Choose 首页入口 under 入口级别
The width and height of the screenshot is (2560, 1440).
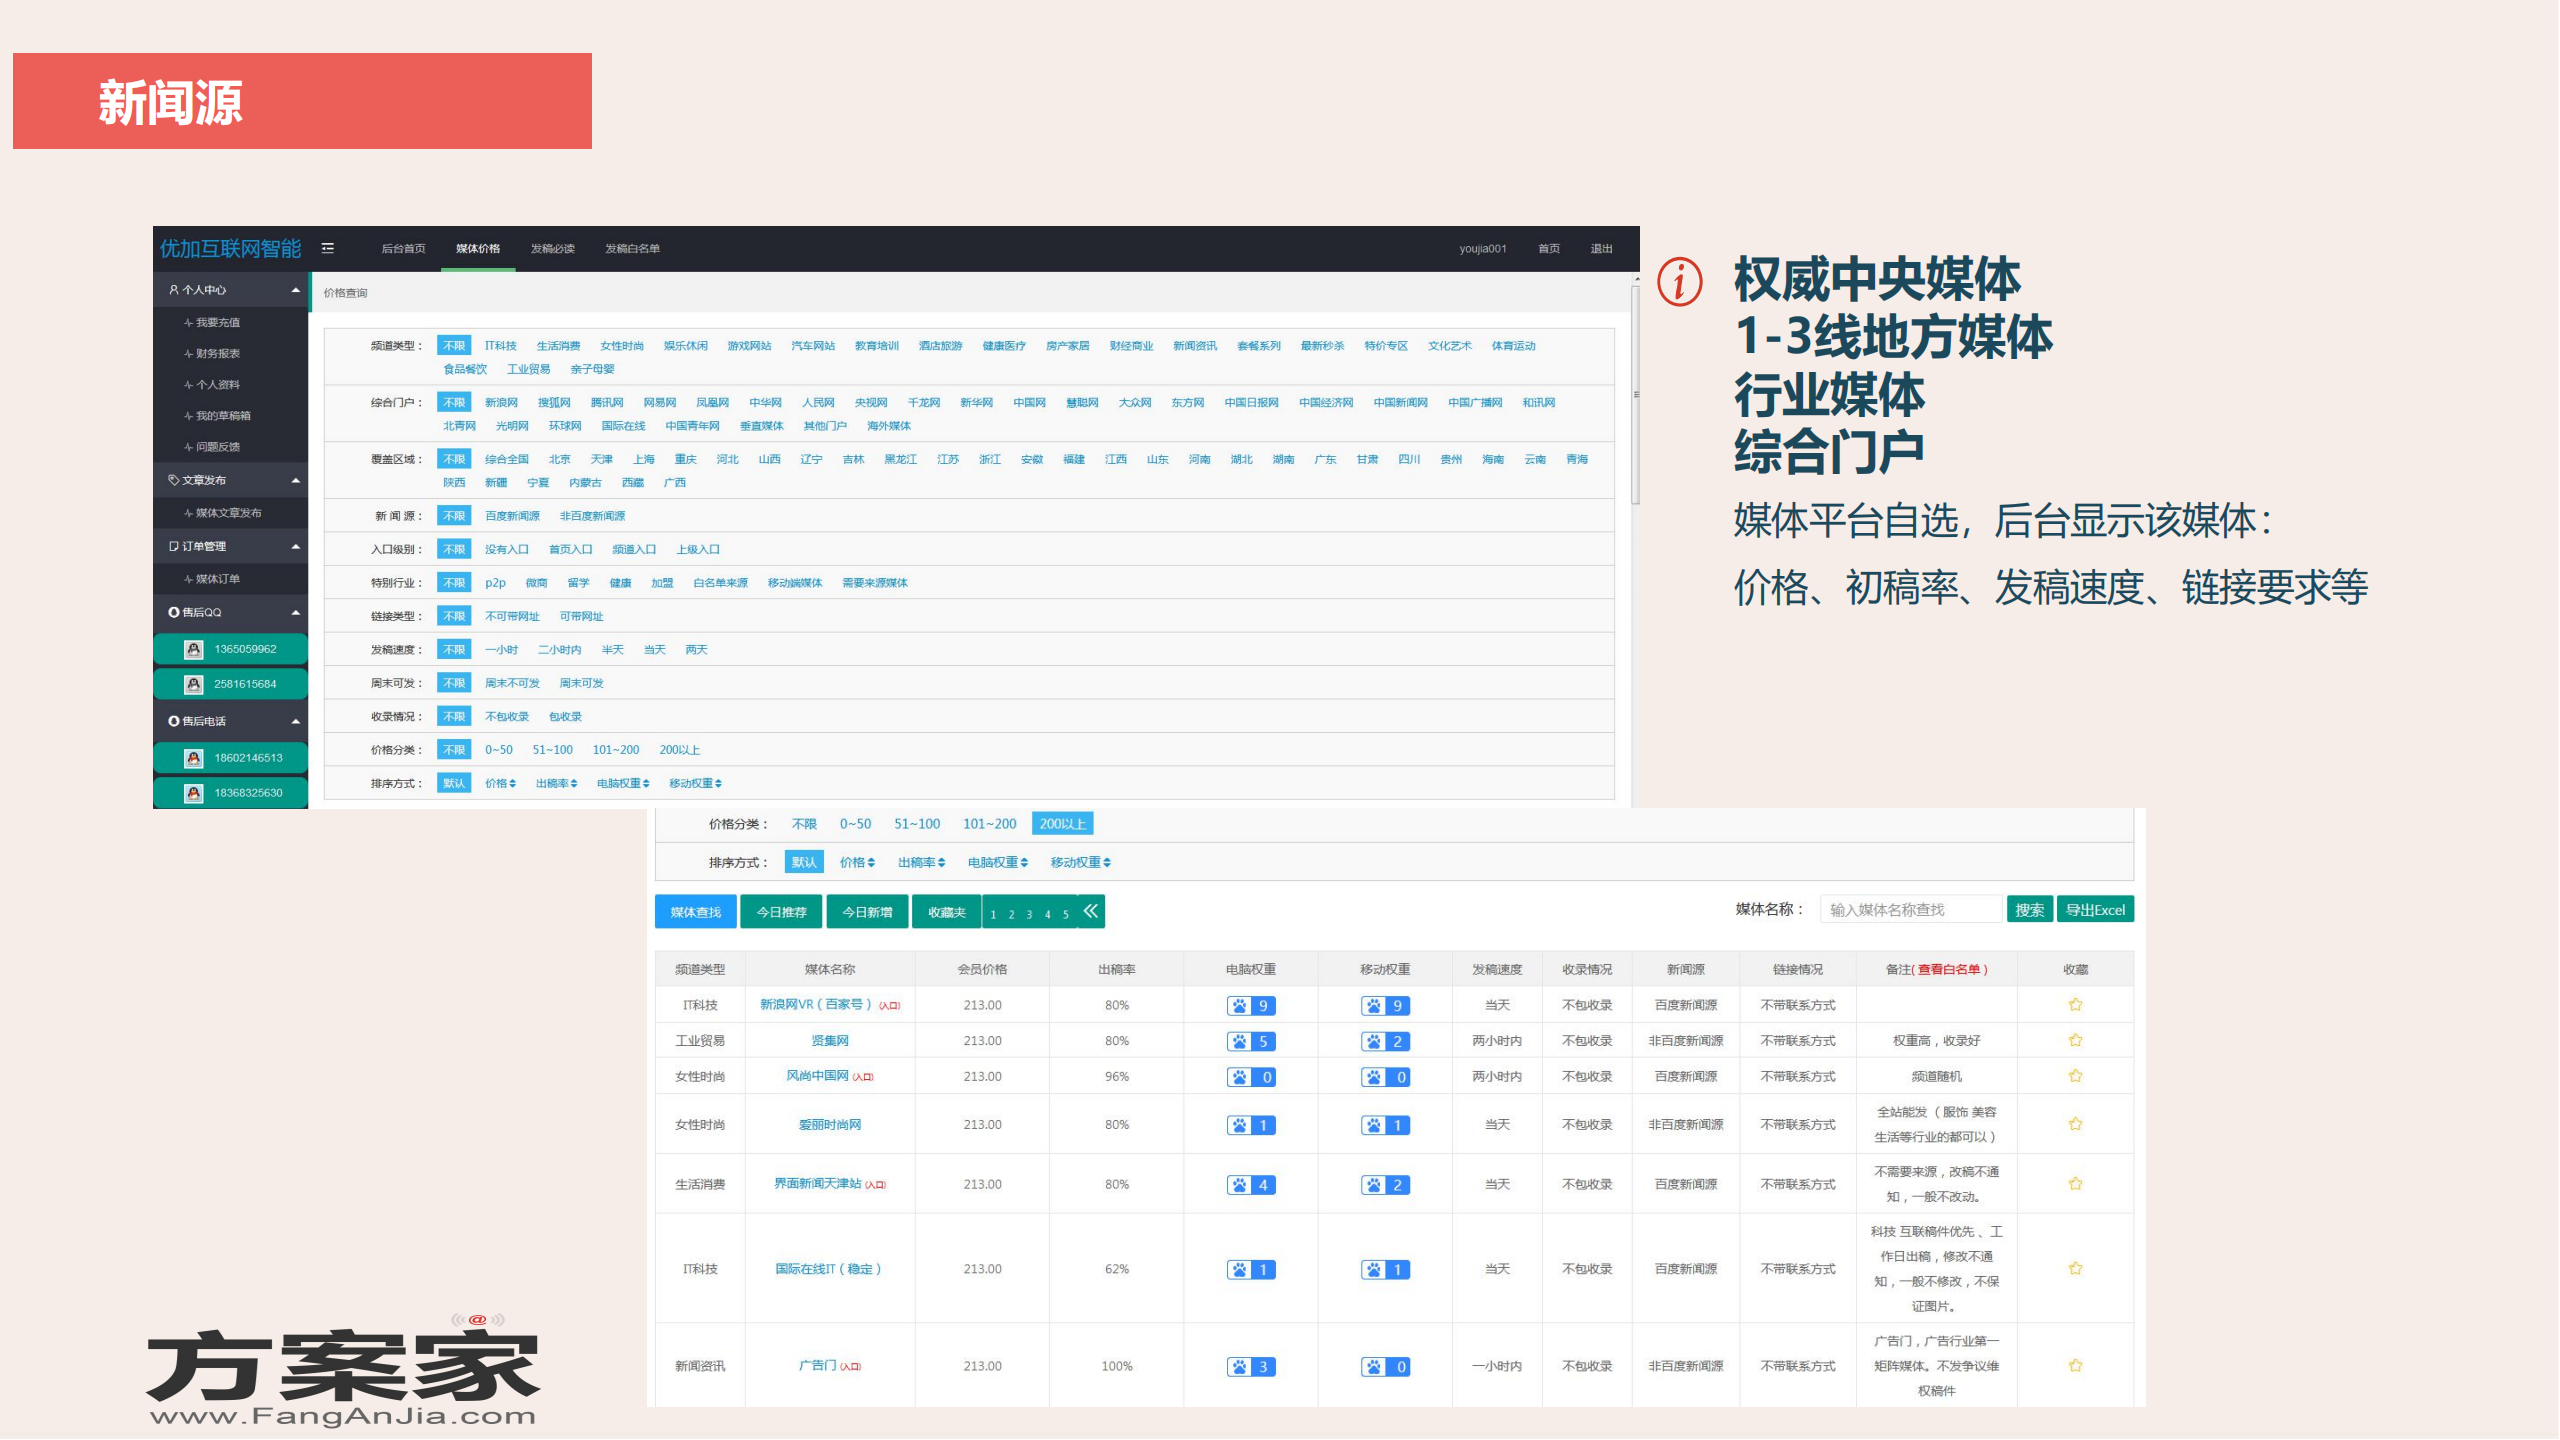pos(570,550)
